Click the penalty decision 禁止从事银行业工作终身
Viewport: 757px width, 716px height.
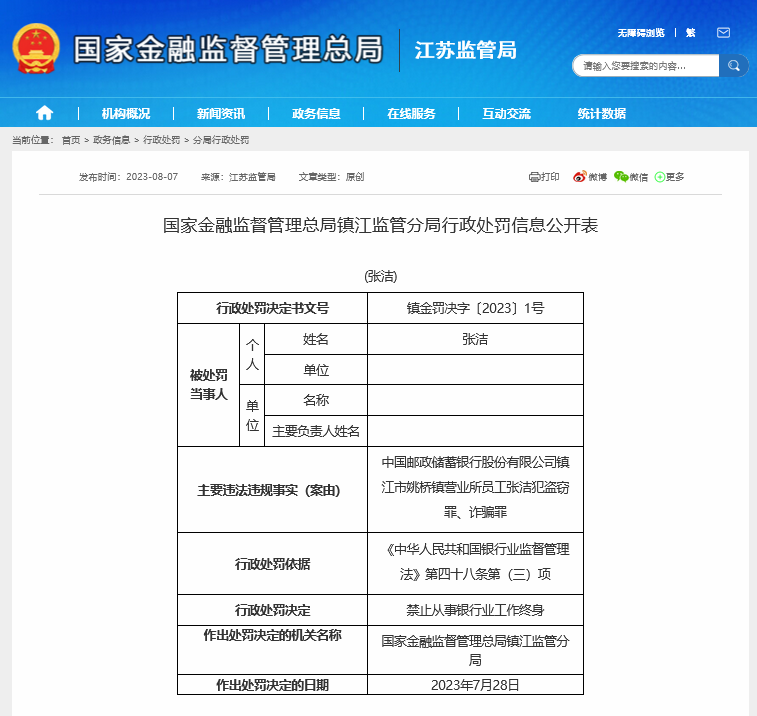point(476,610)
